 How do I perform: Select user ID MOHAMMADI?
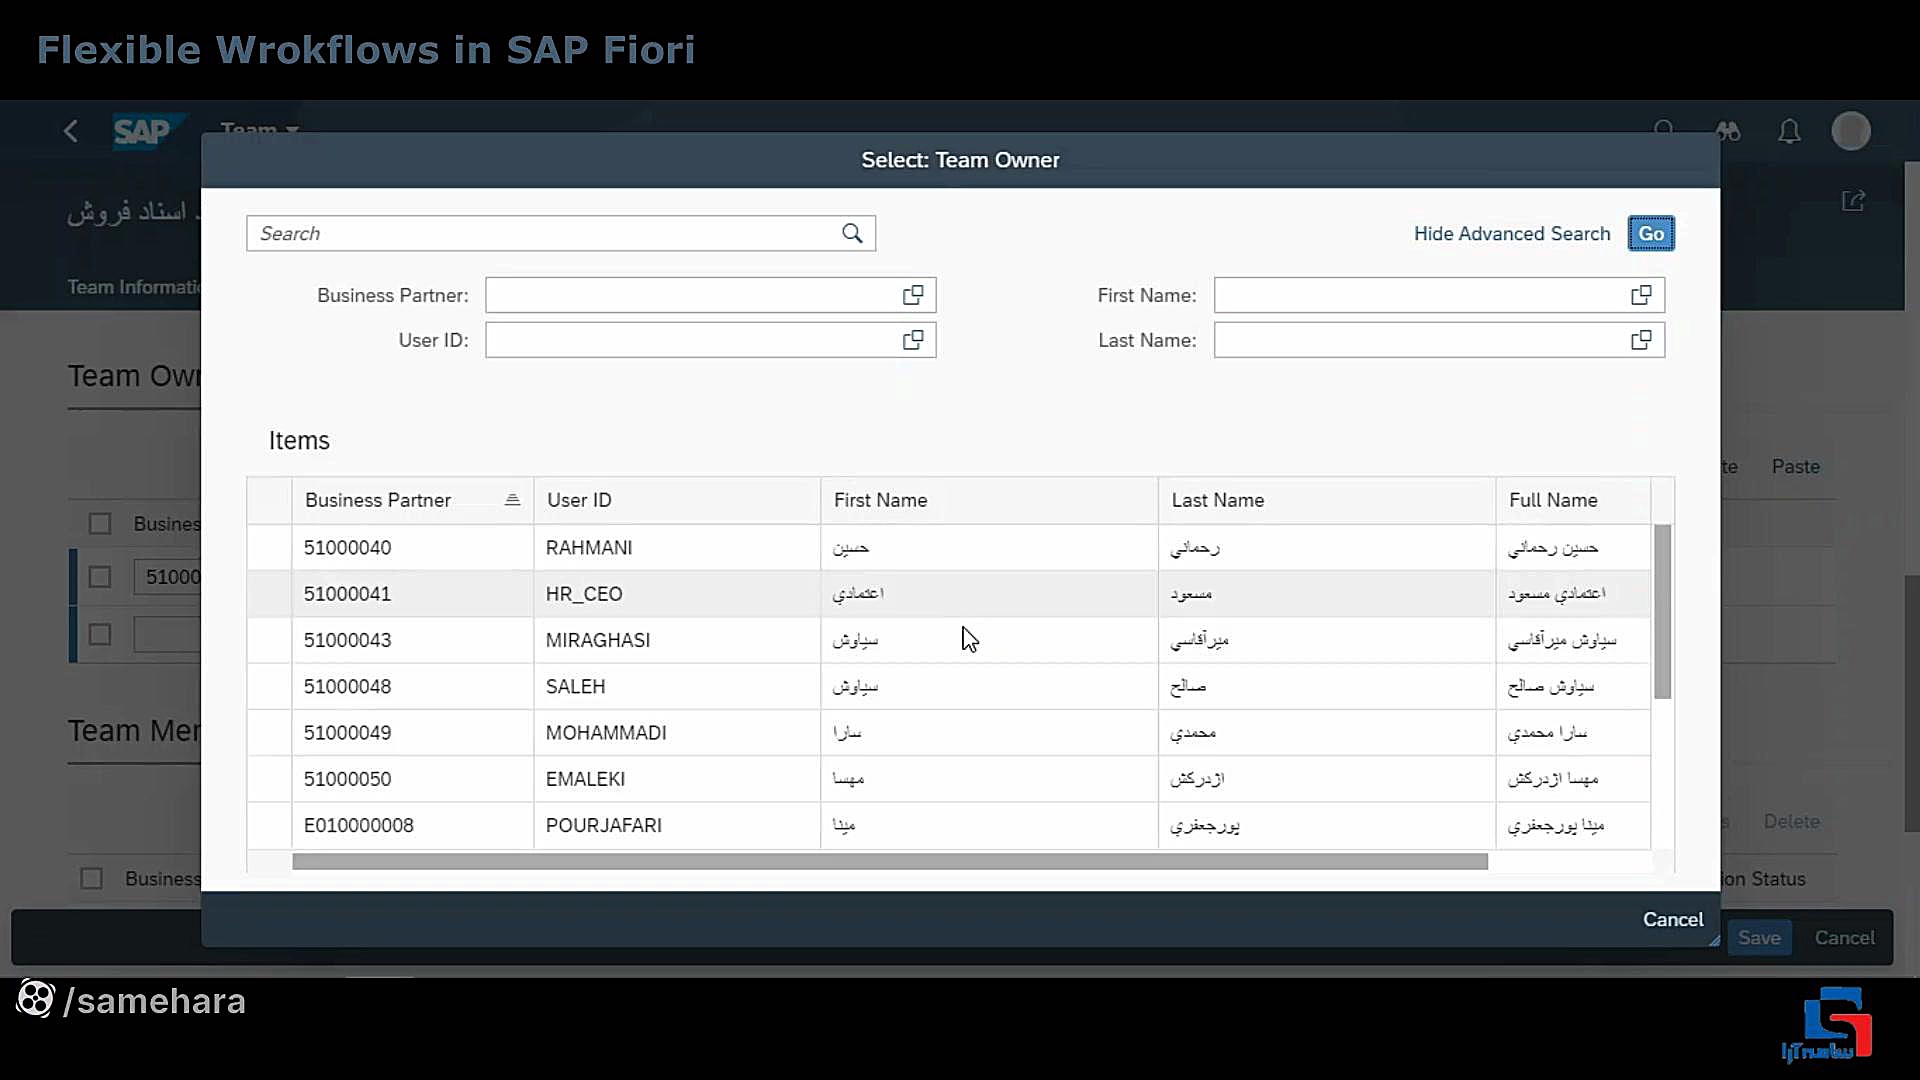coord(606,733)
